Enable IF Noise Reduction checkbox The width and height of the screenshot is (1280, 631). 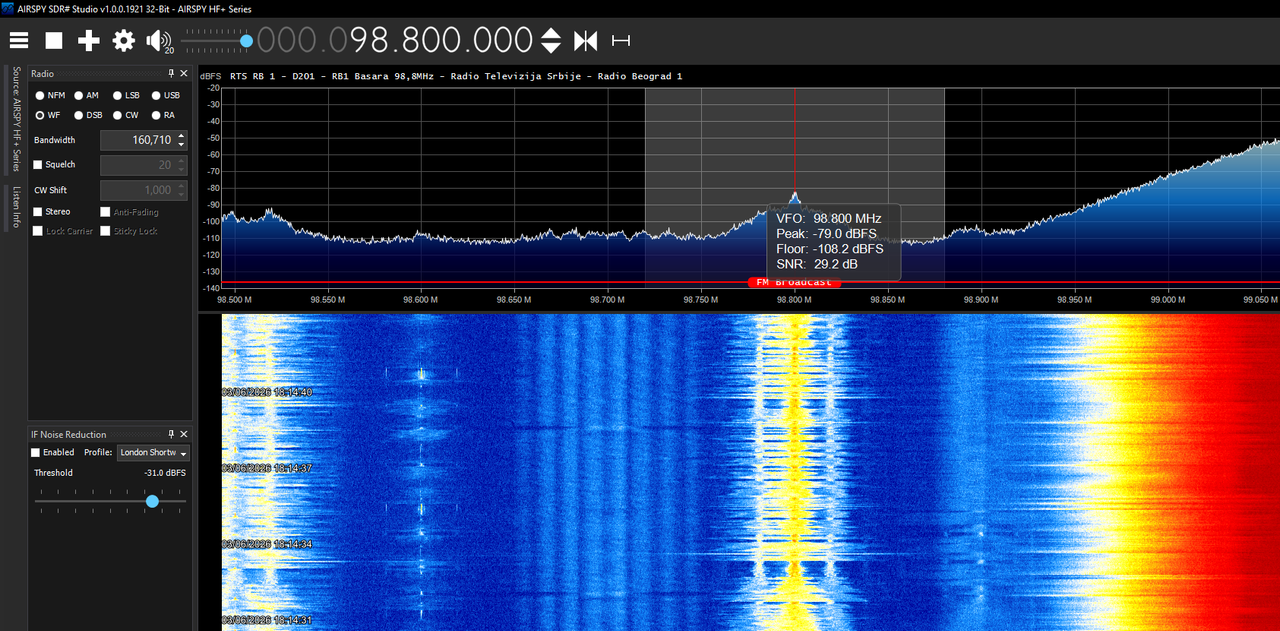pos(36,453)
